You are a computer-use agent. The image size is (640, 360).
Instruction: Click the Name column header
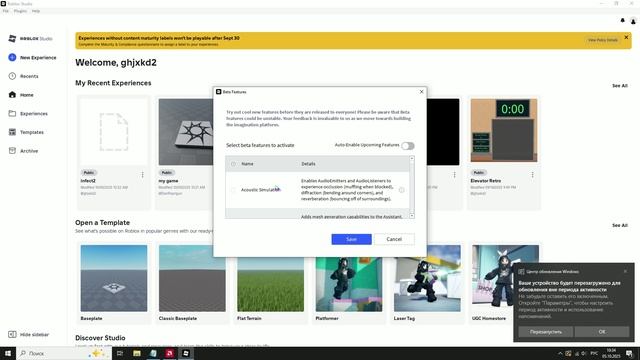247,164
